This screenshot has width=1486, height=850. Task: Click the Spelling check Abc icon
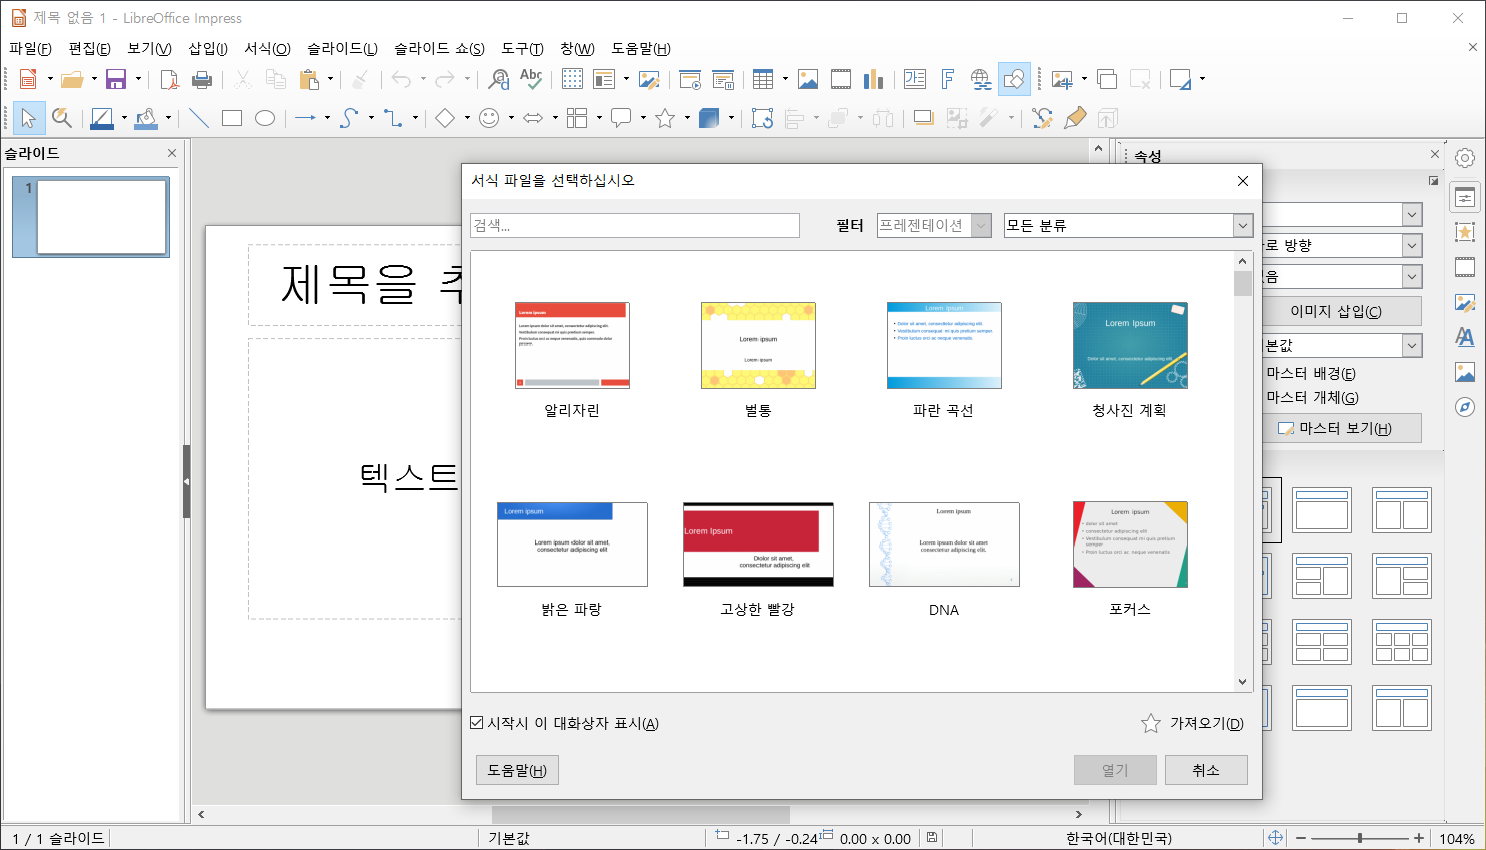[531, 79]
